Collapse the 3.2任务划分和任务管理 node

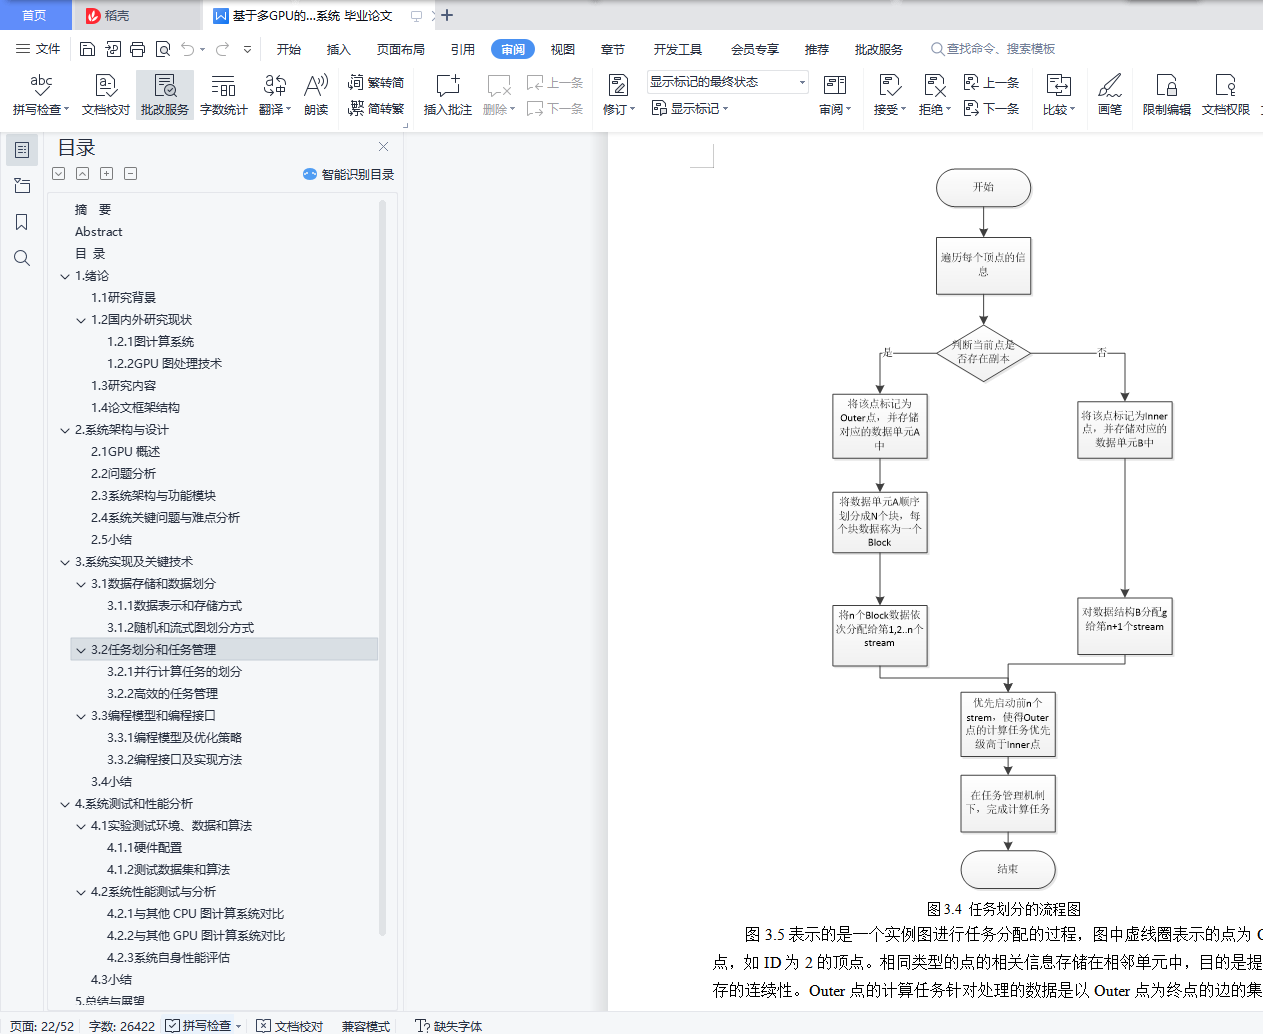click(x=81, y=650)
